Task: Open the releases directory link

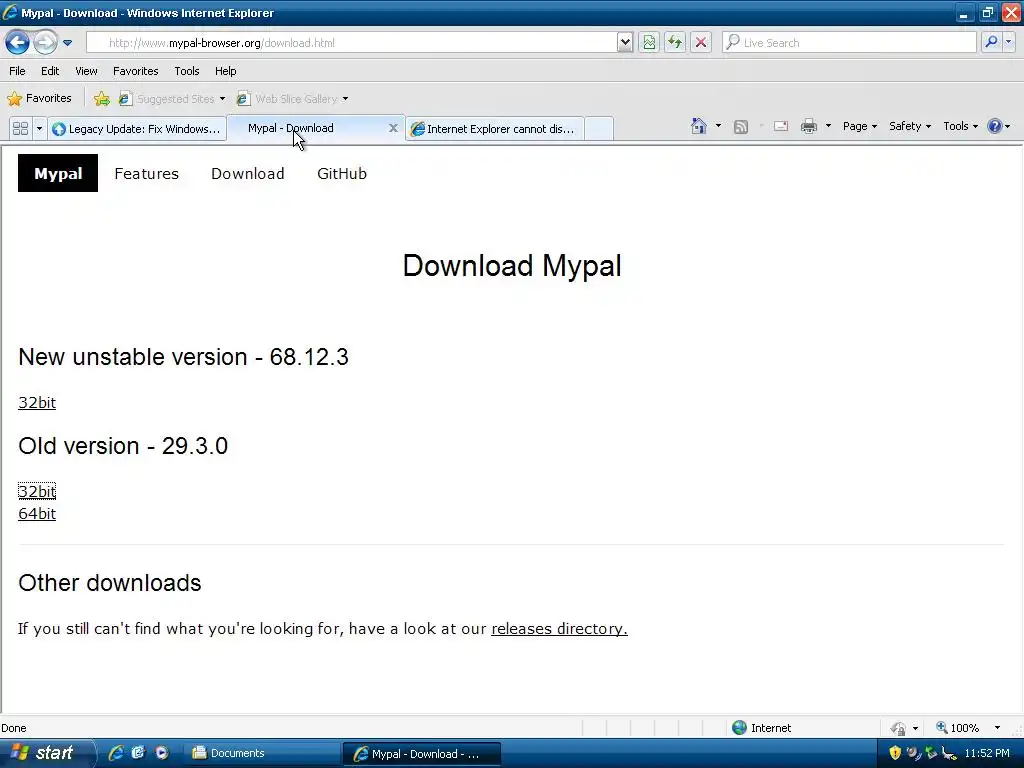Action: pyautogui.click(x=559, y=628)
